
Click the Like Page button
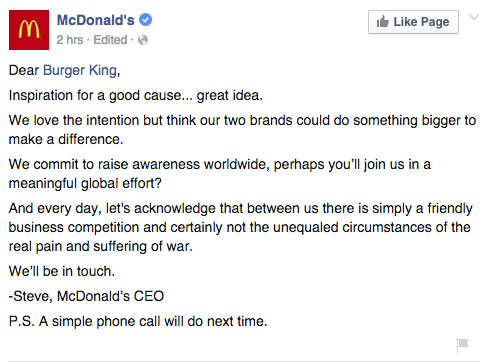(413, 22)
